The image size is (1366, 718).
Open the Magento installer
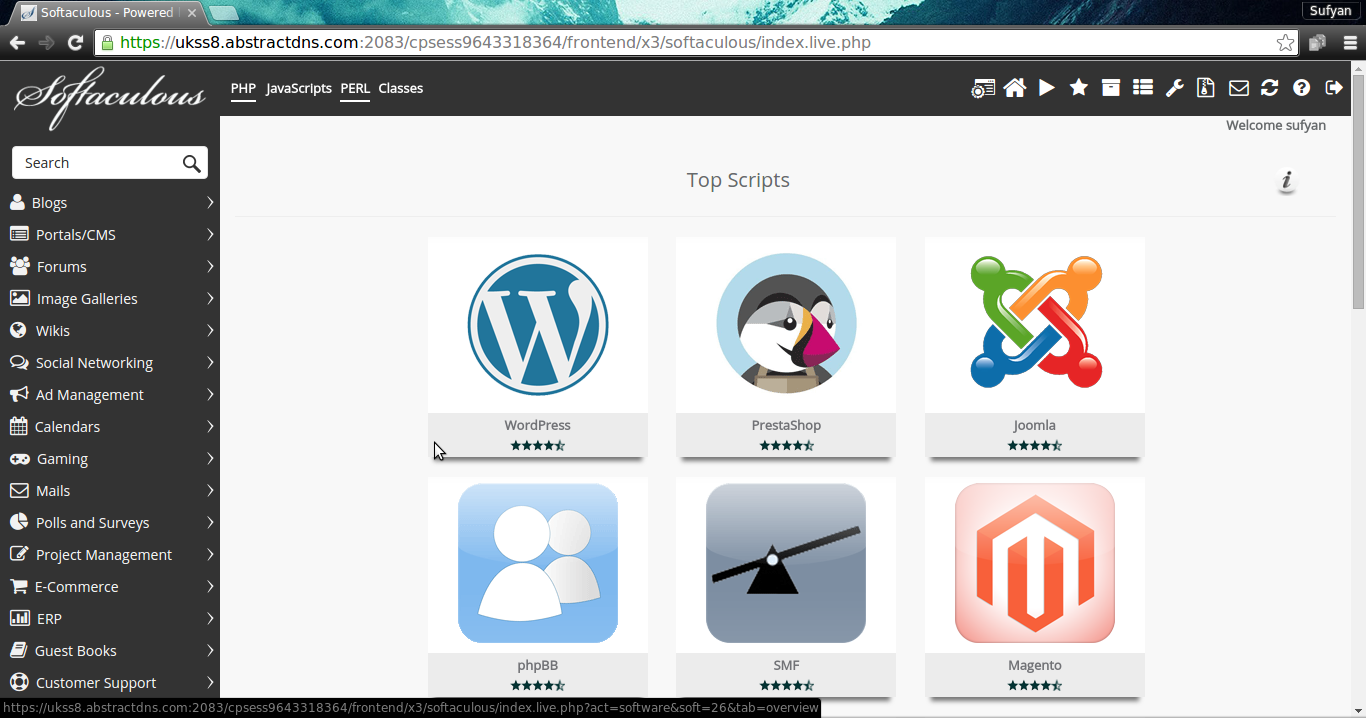coord(1034,563)
